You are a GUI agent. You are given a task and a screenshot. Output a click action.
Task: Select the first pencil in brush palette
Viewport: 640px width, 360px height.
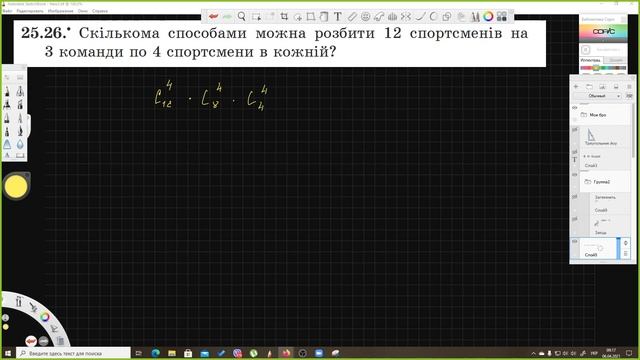7,91
